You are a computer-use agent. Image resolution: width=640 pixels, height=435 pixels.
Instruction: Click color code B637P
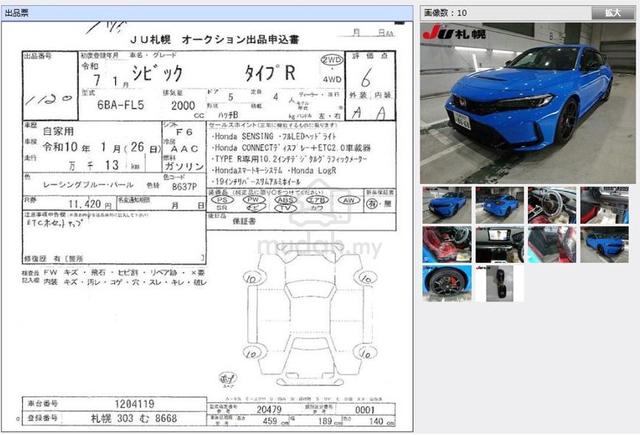(184, 187)
